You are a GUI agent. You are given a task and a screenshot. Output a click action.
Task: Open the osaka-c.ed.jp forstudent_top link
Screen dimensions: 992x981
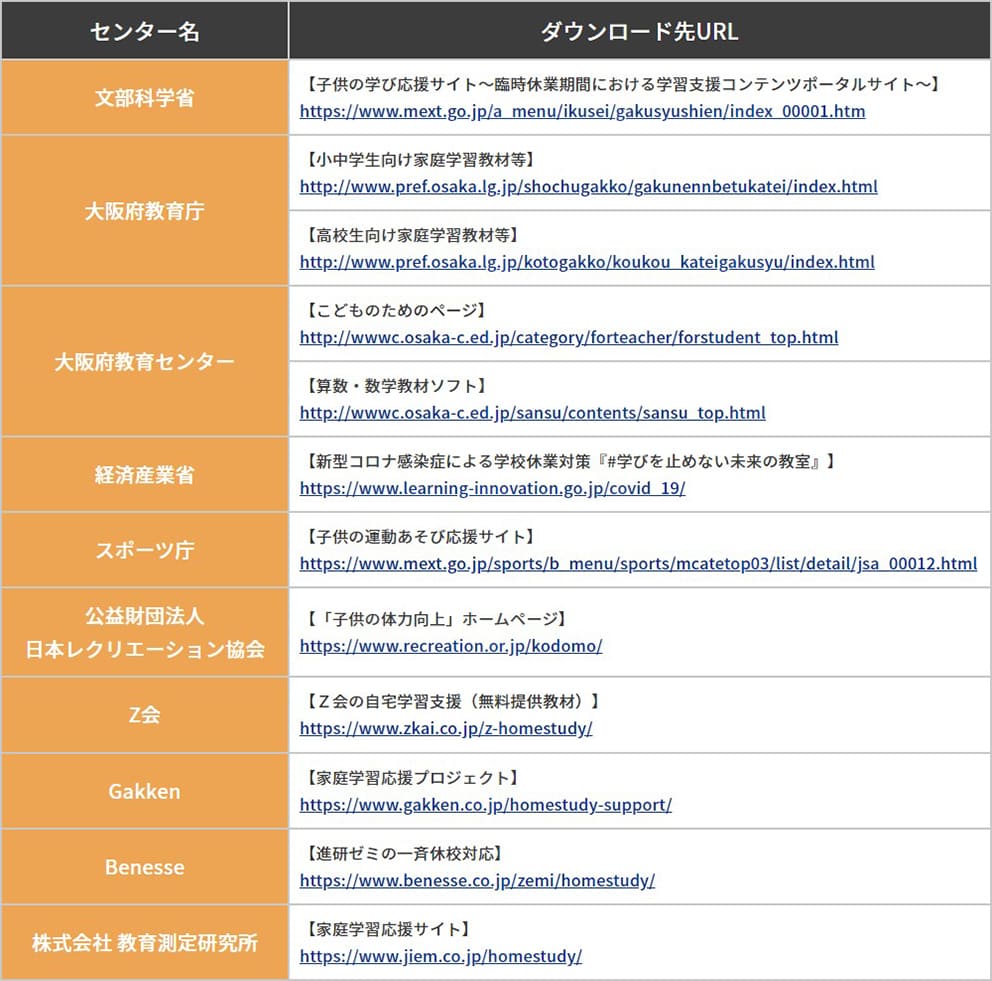pos(569,337)
